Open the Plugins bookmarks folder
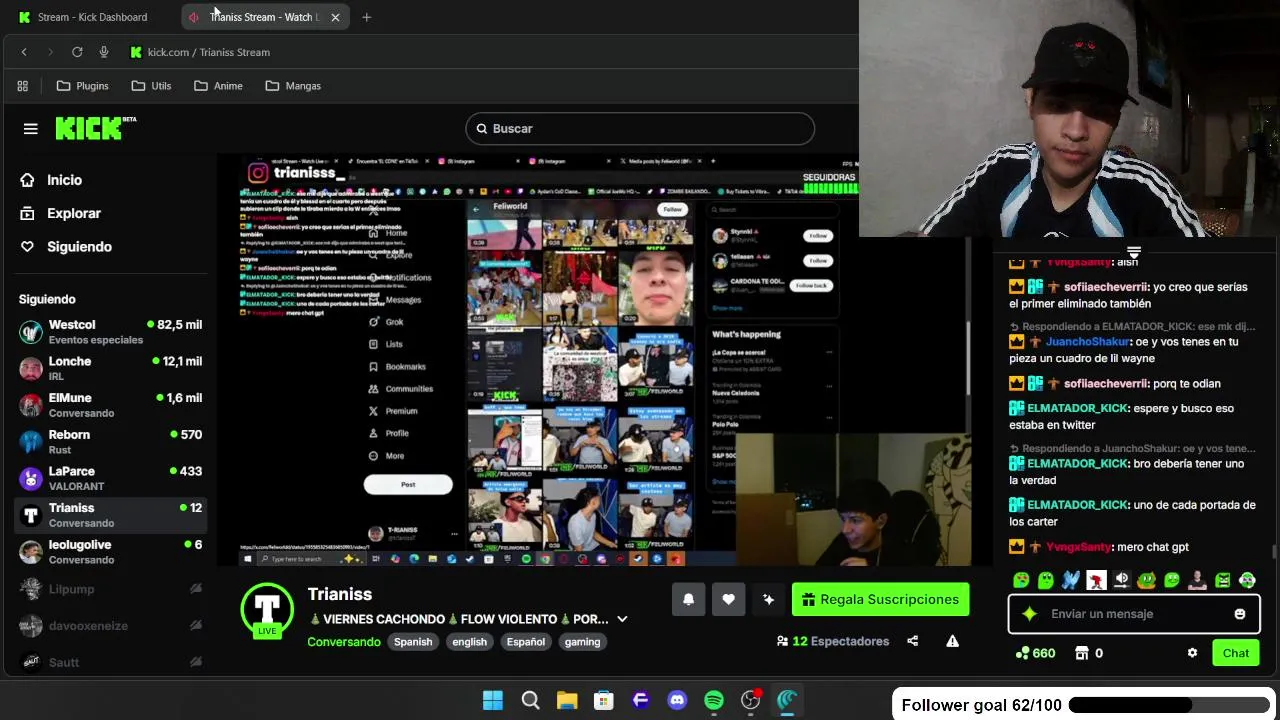 [83, 86]
